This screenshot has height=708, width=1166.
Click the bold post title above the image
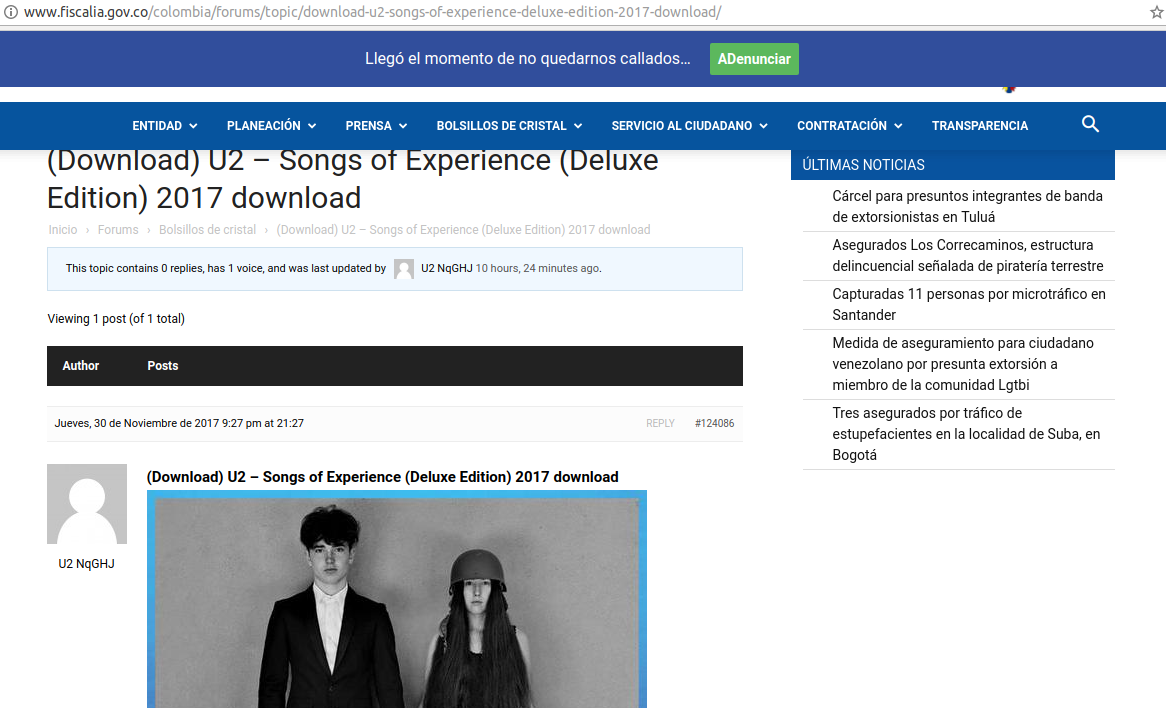(x=382, y=477)
